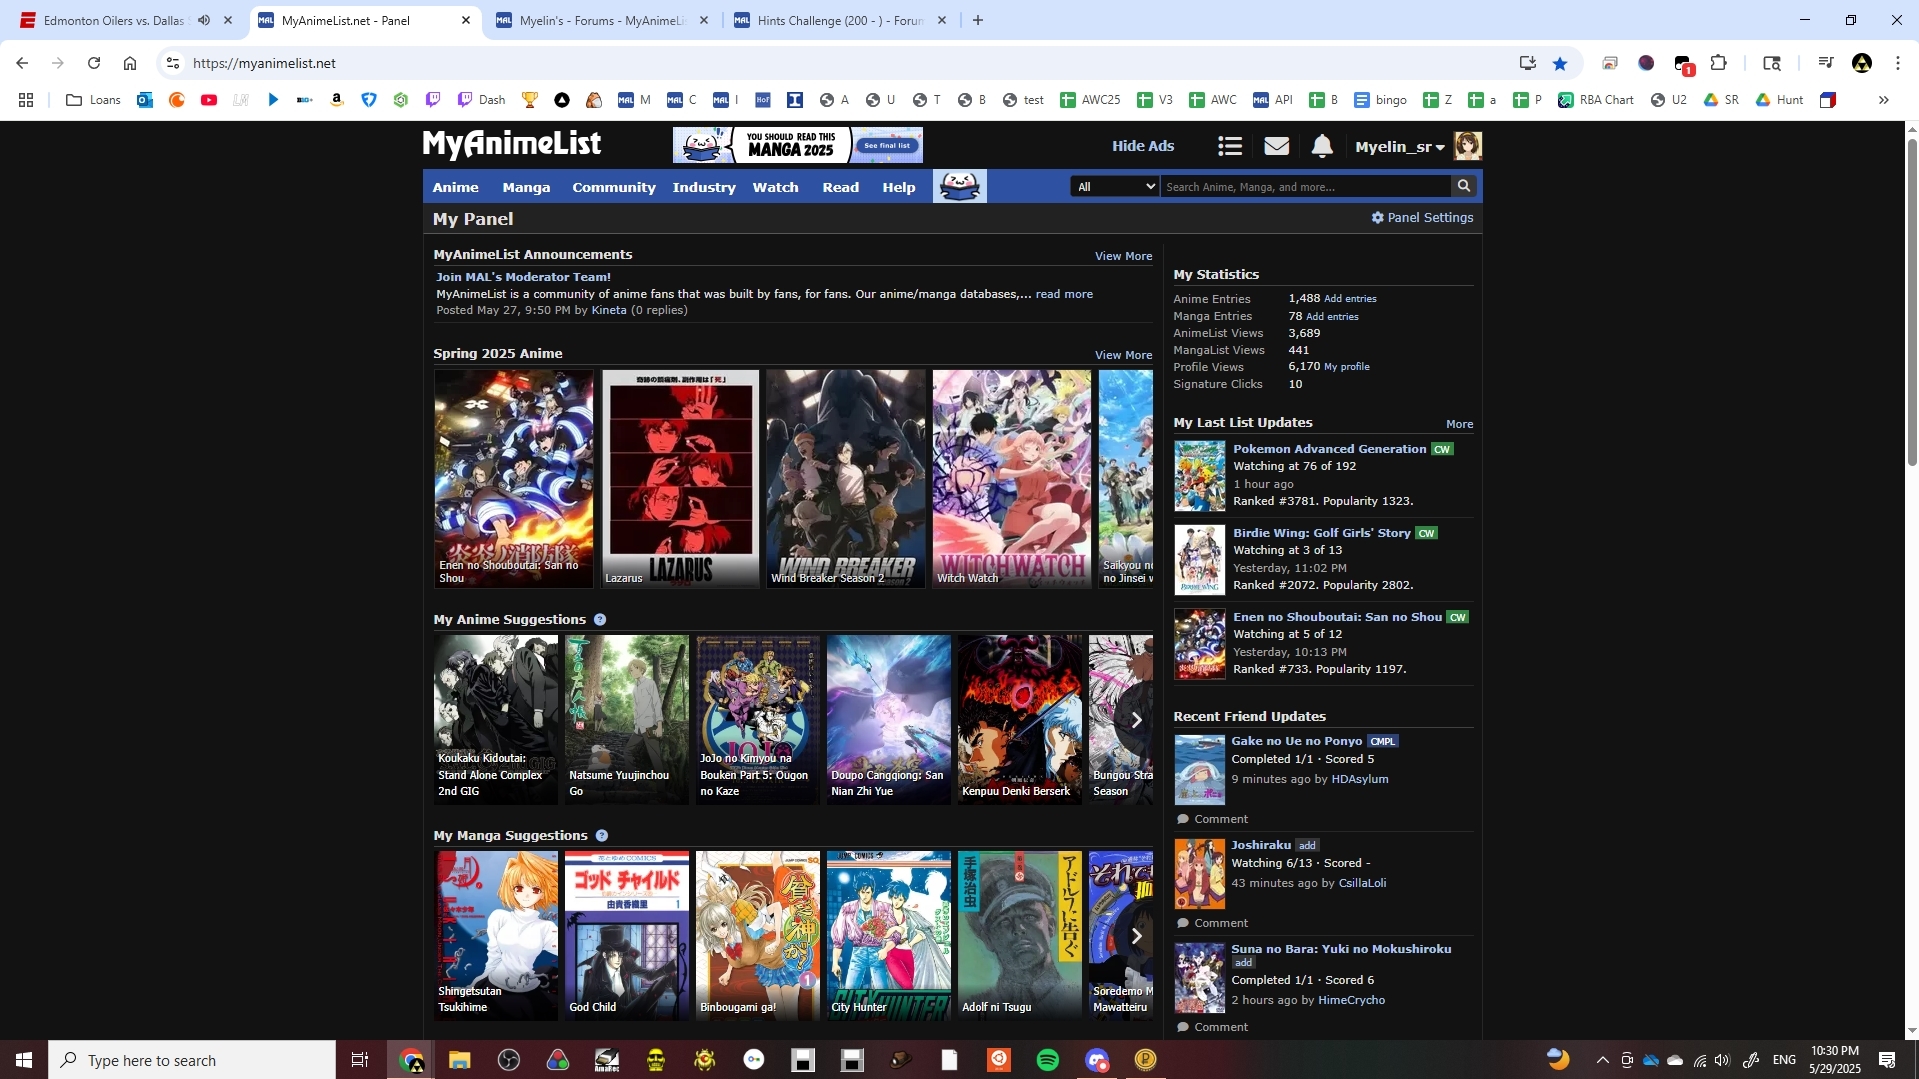Click the search magnifier button on MyAnimeList
This screenshot has width=1919, height=1079.
(x=1464, y=186)
